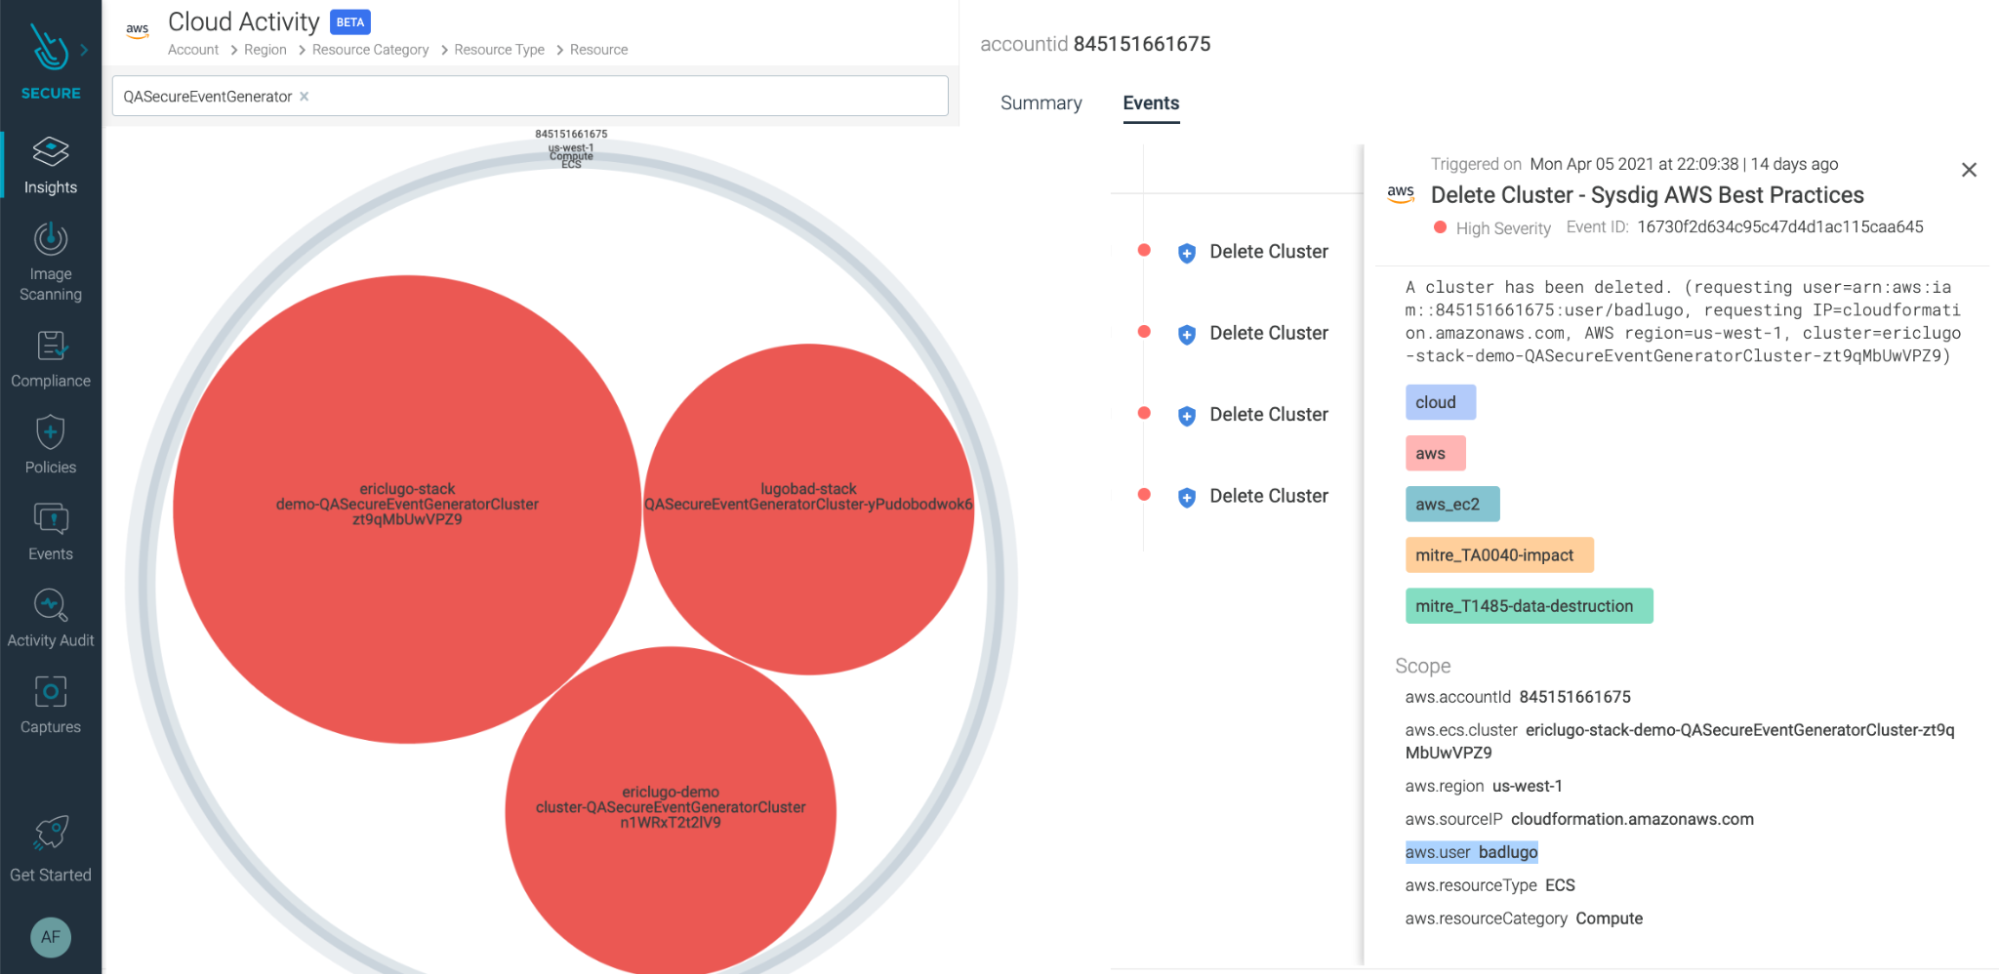The width and height of the screenshot is (1999, 975).
Task: Select the lugobad-stack cluster bubble
Action: pyautogui.click(x=809, y=509)
